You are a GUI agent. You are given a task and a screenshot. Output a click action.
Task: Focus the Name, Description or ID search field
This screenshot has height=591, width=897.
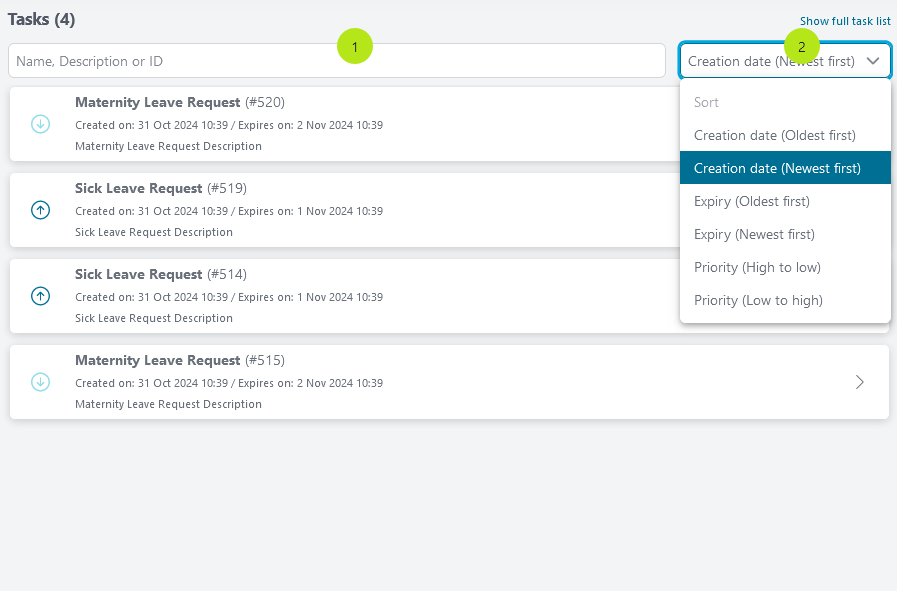click(336, 61)
